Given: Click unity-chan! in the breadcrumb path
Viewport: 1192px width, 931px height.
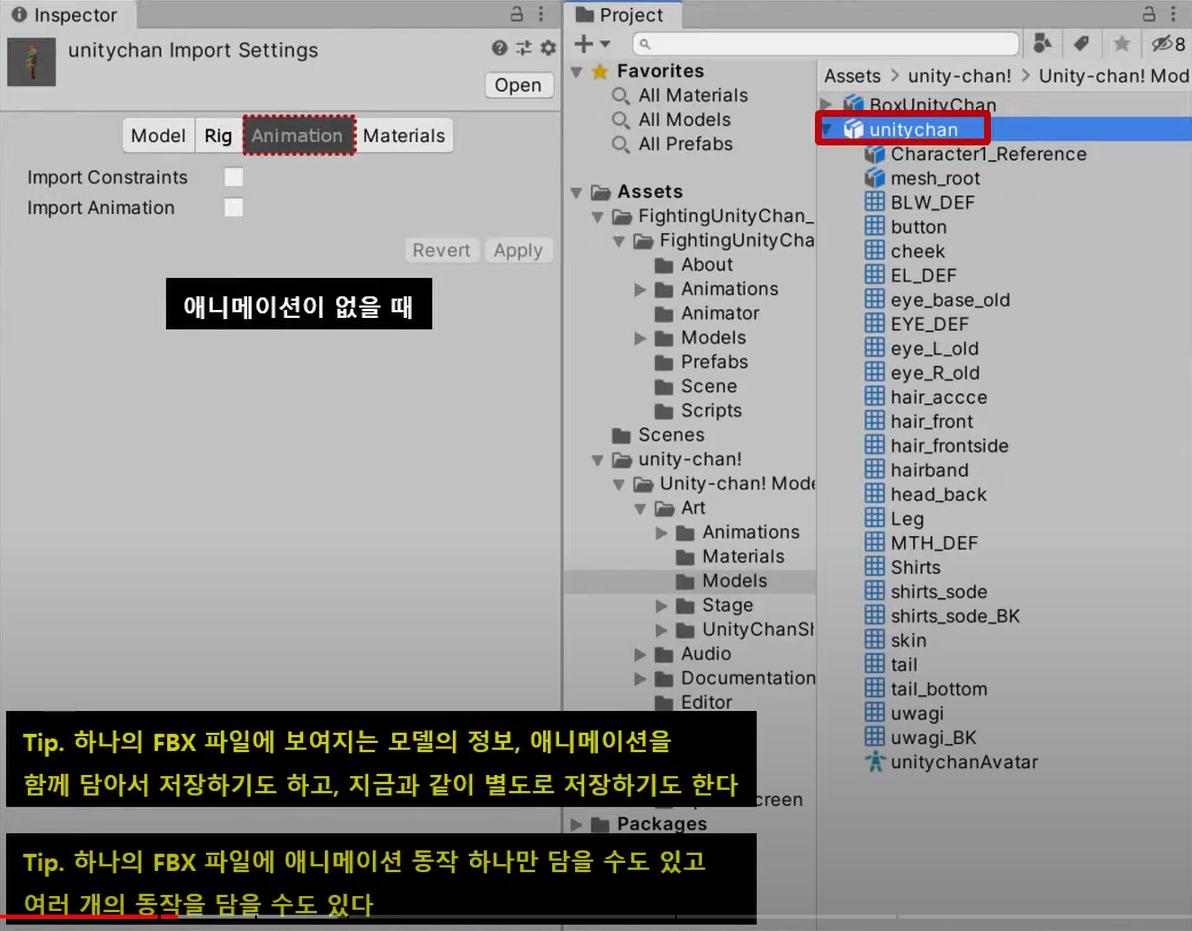Looking at the screenshot, I should [x=959, y=76].
